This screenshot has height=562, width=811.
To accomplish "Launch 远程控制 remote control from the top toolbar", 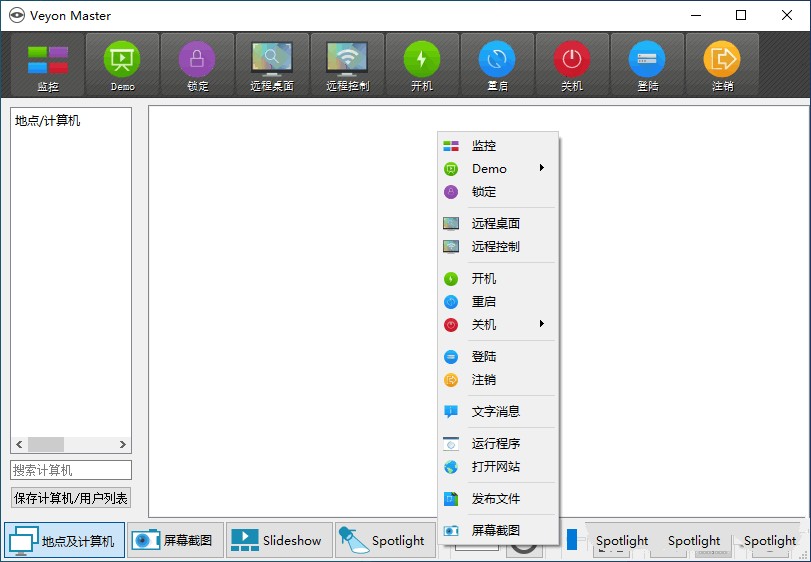I will coord(348,65).
